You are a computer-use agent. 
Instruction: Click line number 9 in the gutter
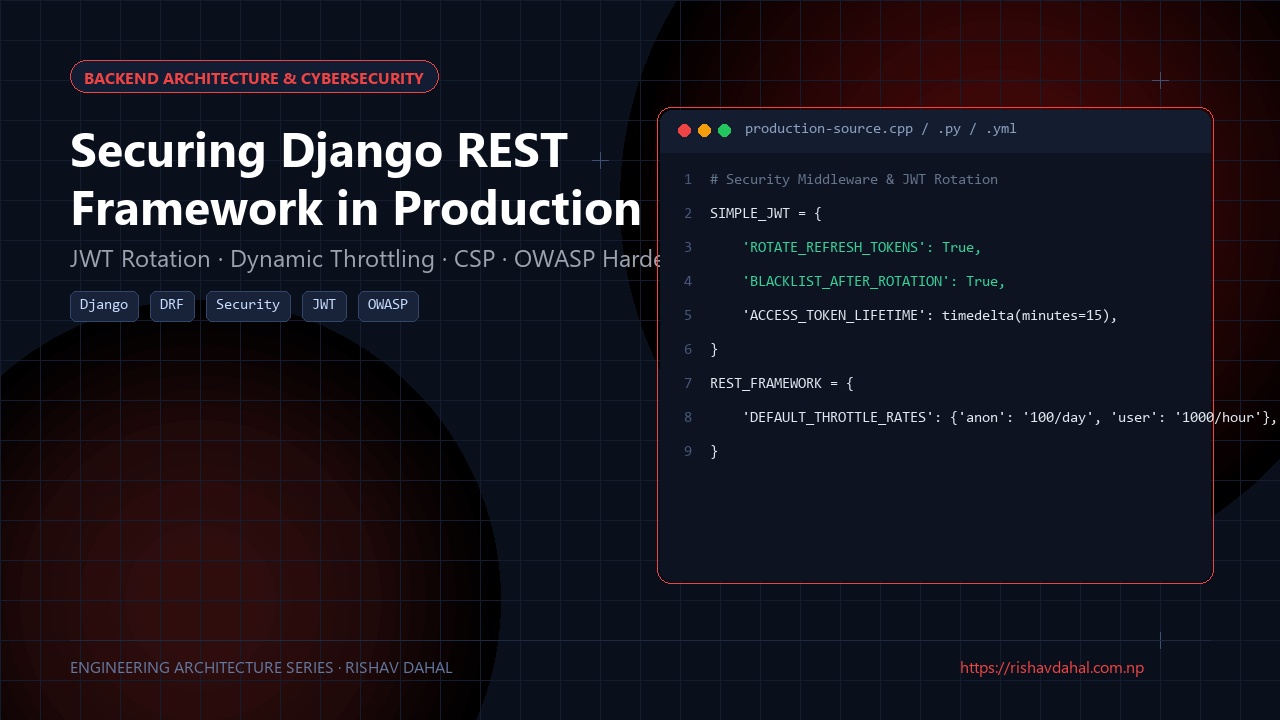(688, 452)
